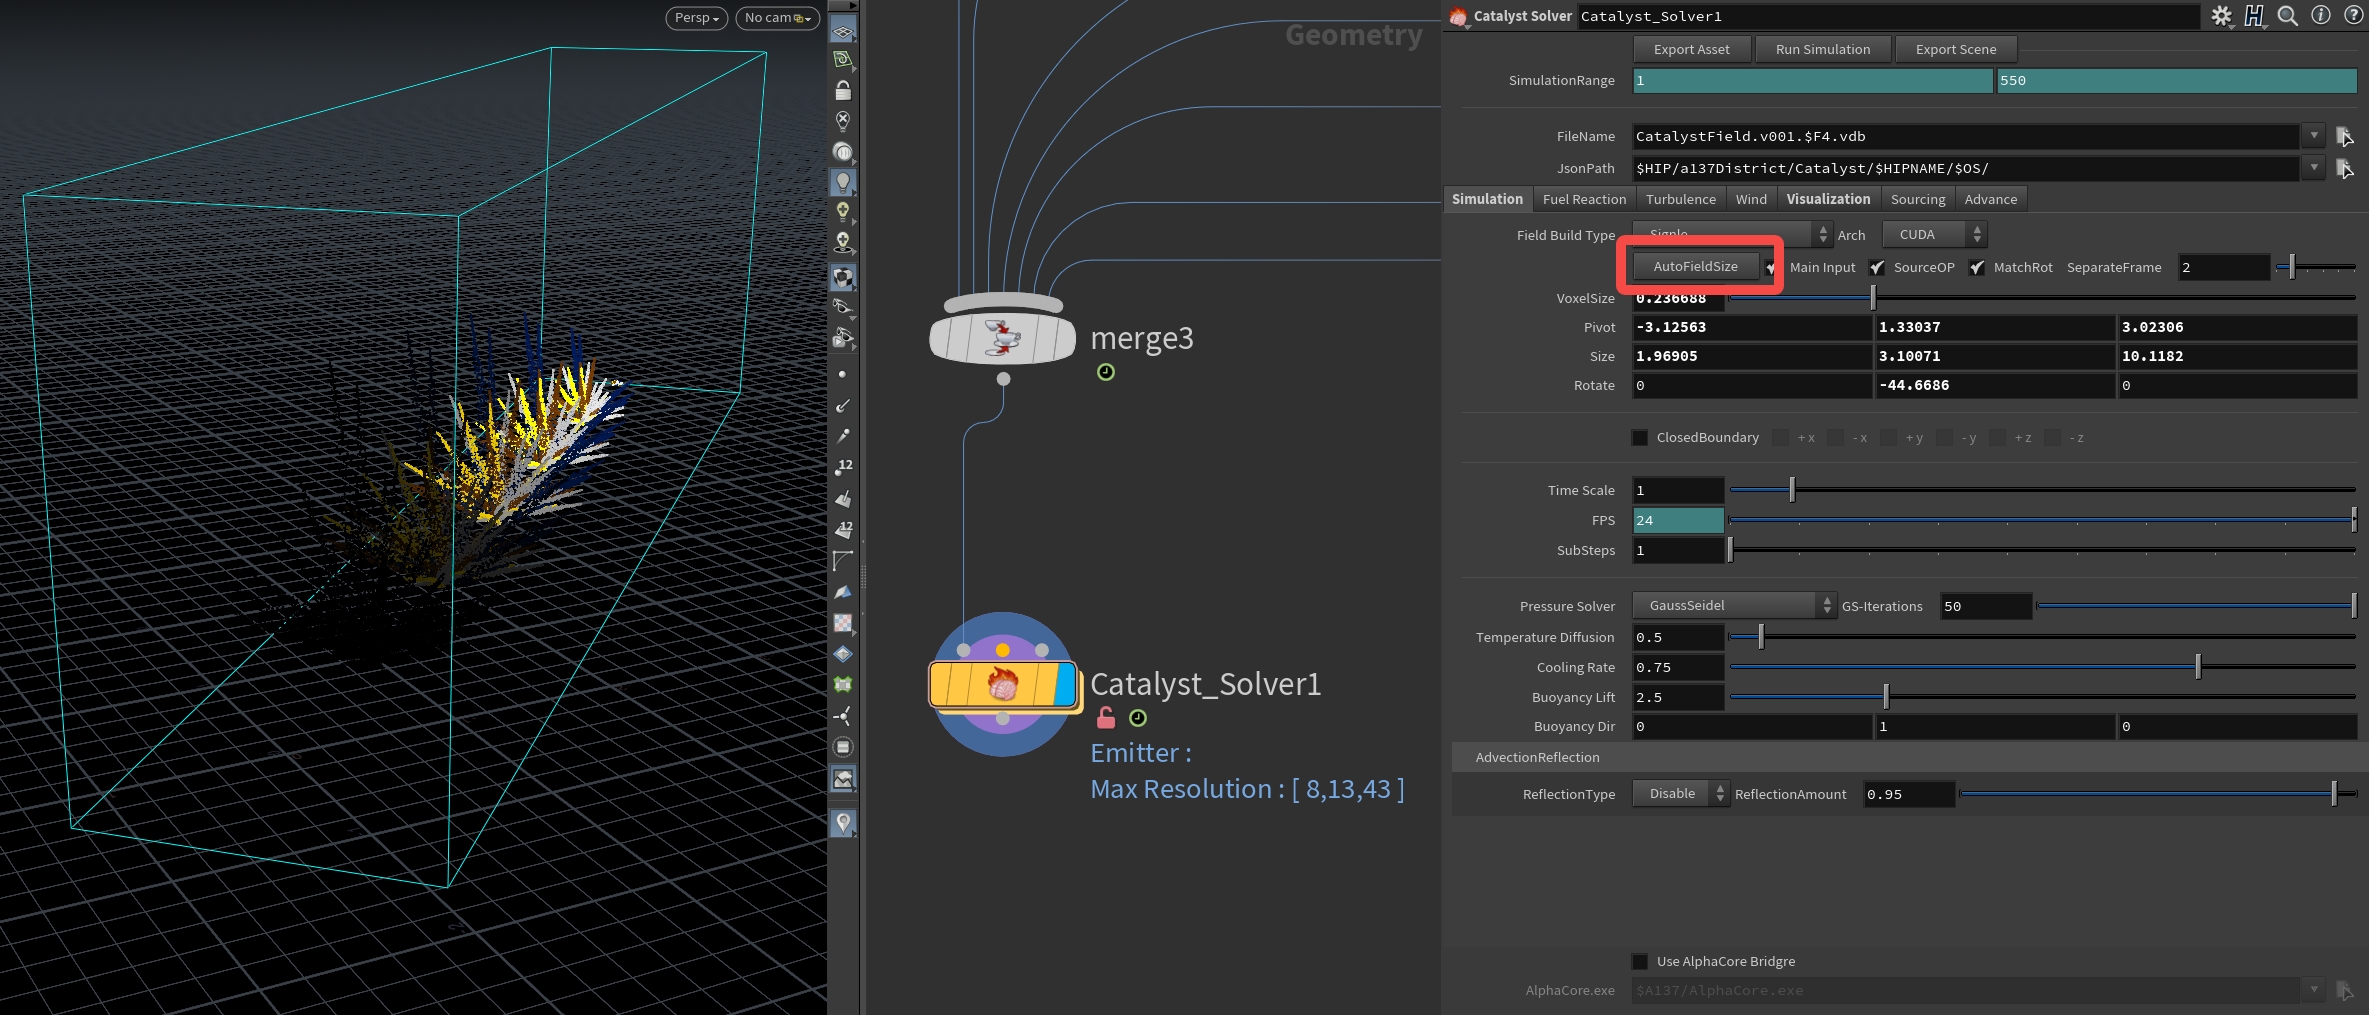2369x1015 pixels.
Task: Check the +z boundary checkbox
Action: click(x=1998, y=438)
